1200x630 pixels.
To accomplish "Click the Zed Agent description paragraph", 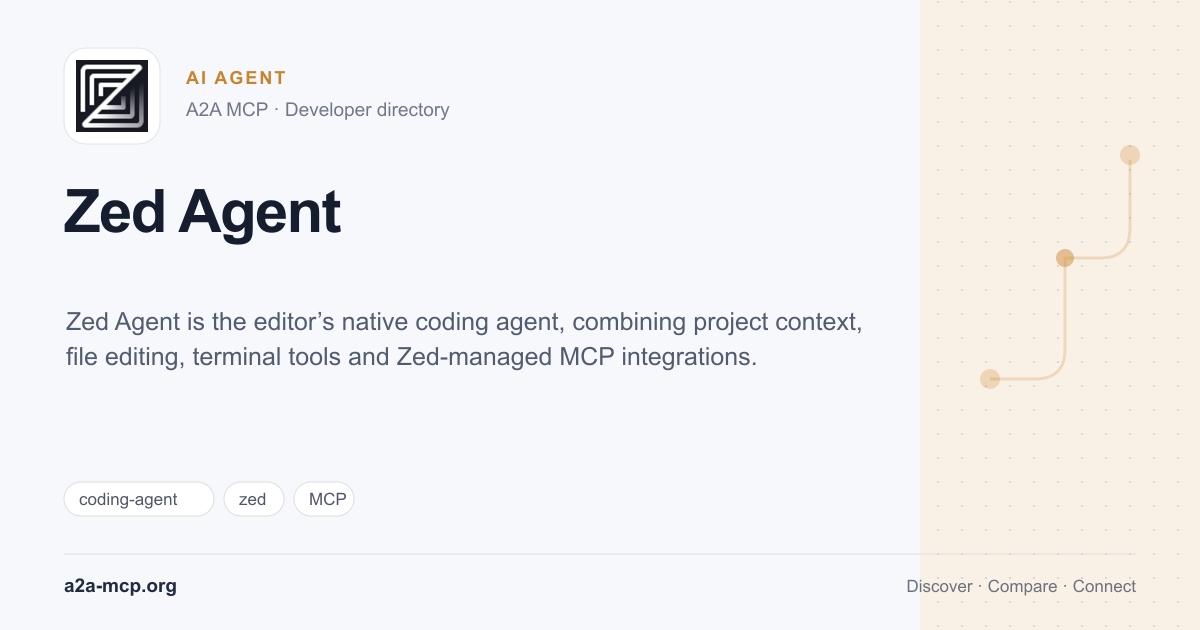I will click(x=464, y=339).
